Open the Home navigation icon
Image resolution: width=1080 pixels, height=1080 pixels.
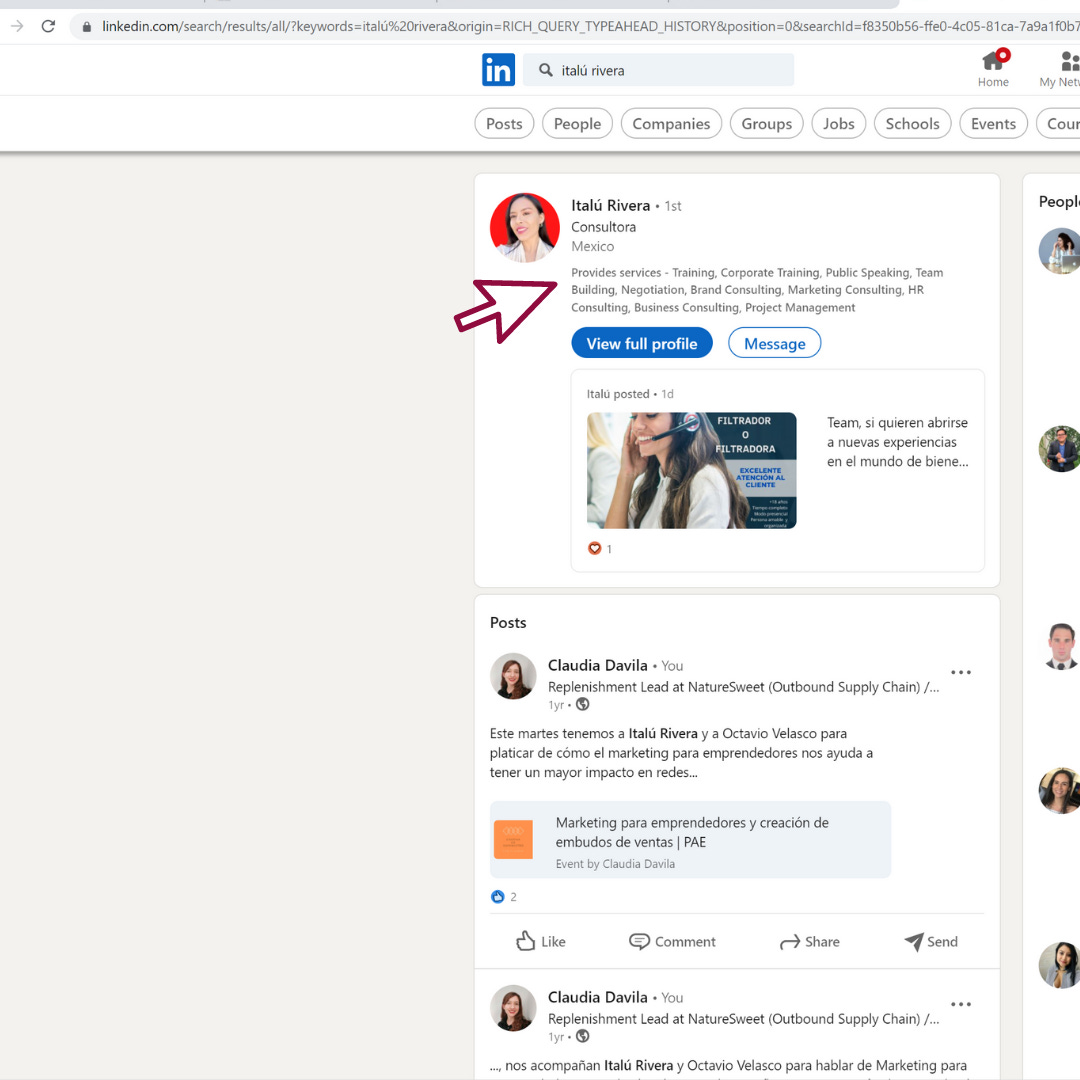(993, 69)
